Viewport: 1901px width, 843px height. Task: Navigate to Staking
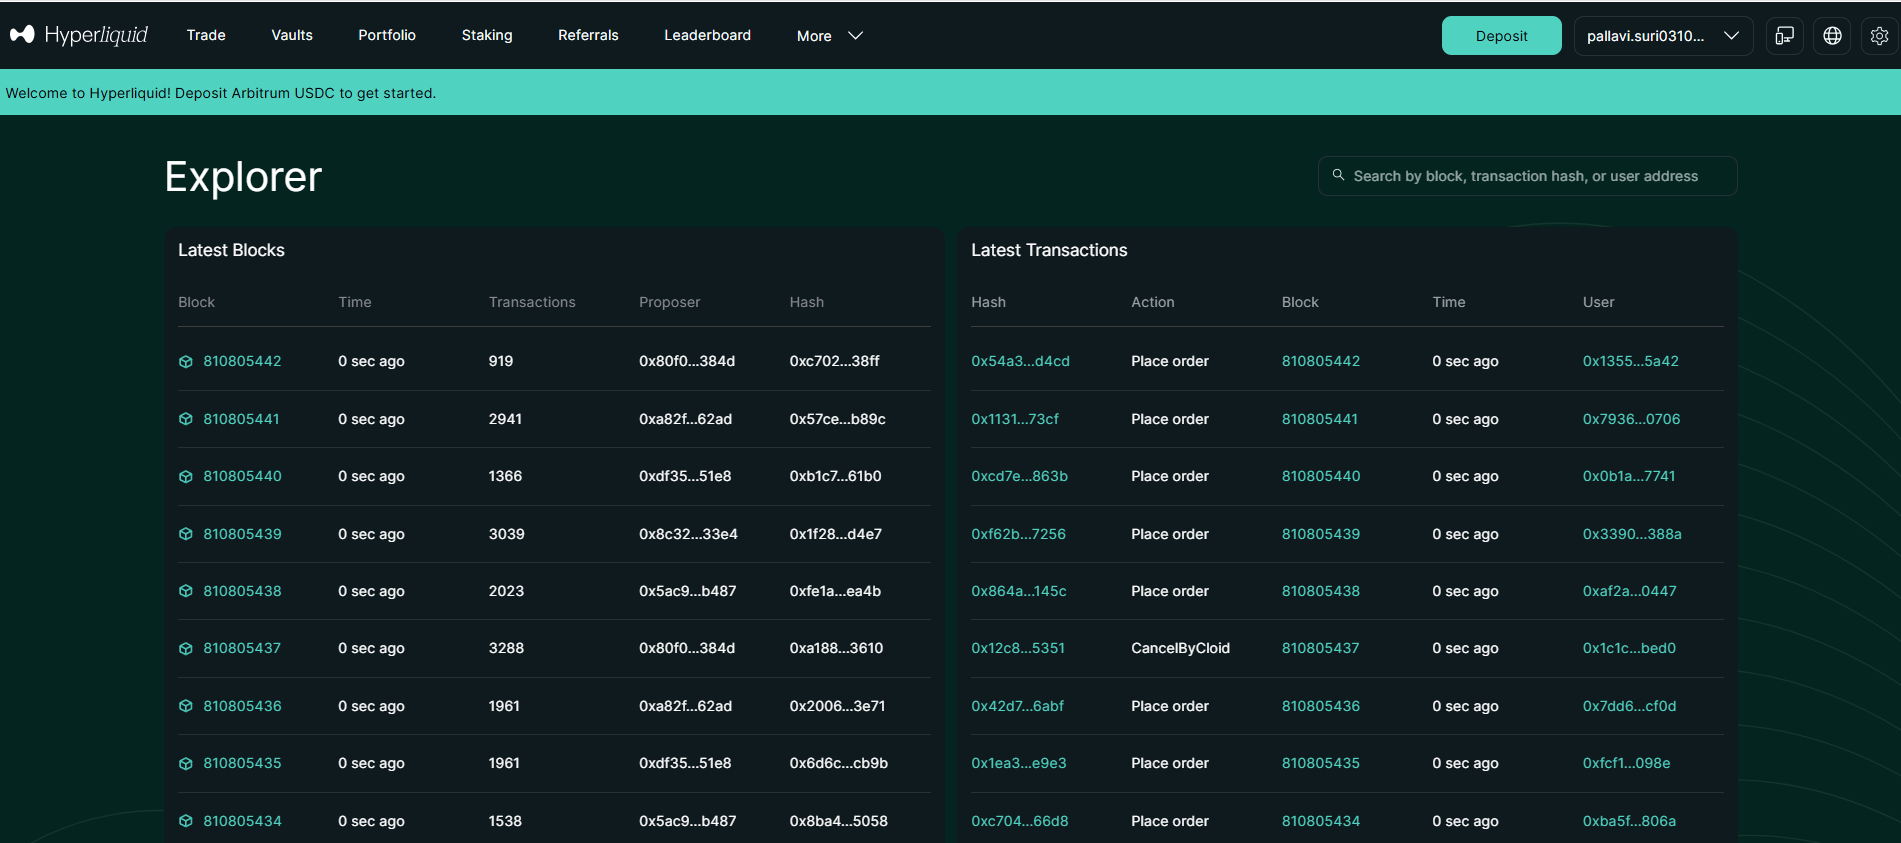pyautogui.click(x=487, y=35)
